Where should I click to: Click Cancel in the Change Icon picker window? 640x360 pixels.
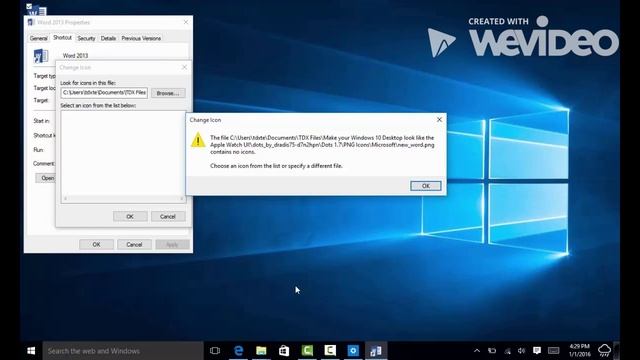(168, 216)
